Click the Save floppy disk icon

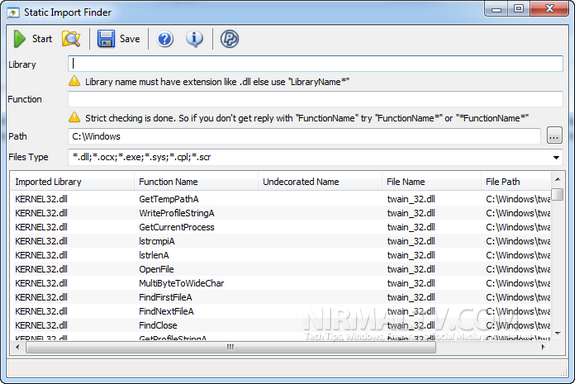[x=106, y=39]
